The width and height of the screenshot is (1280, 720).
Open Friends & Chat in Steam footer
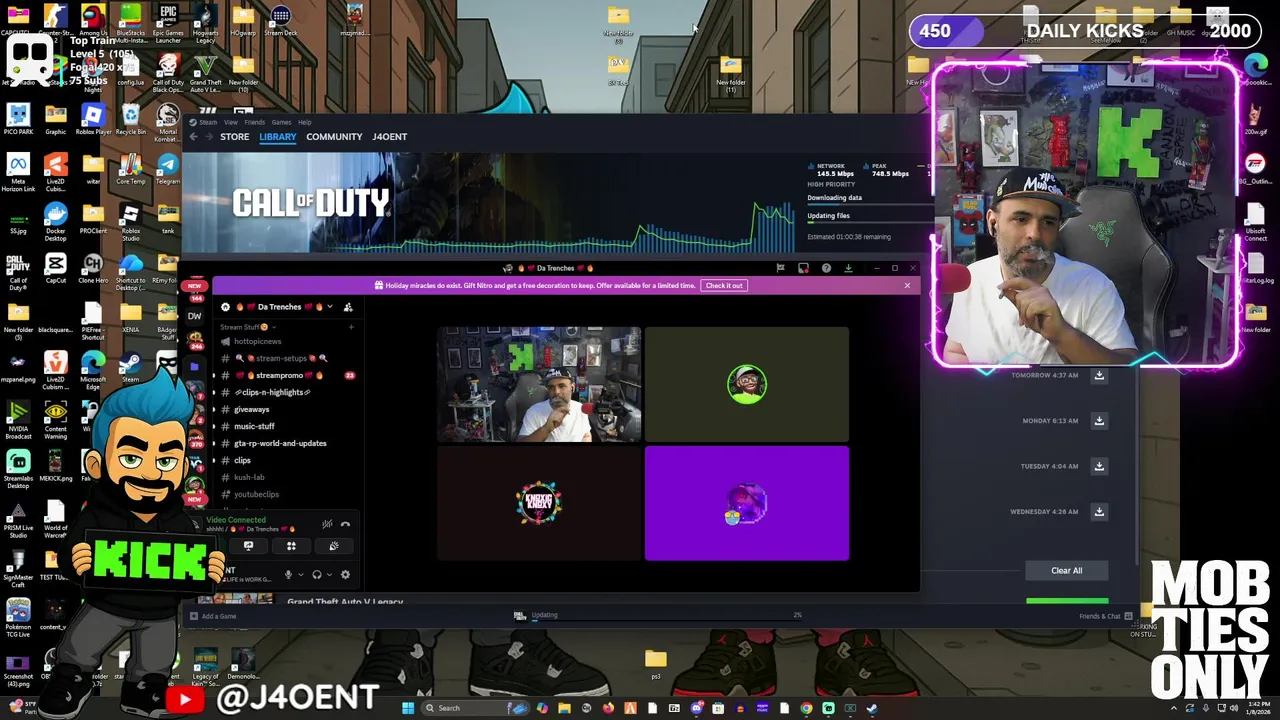[1106, 616]
